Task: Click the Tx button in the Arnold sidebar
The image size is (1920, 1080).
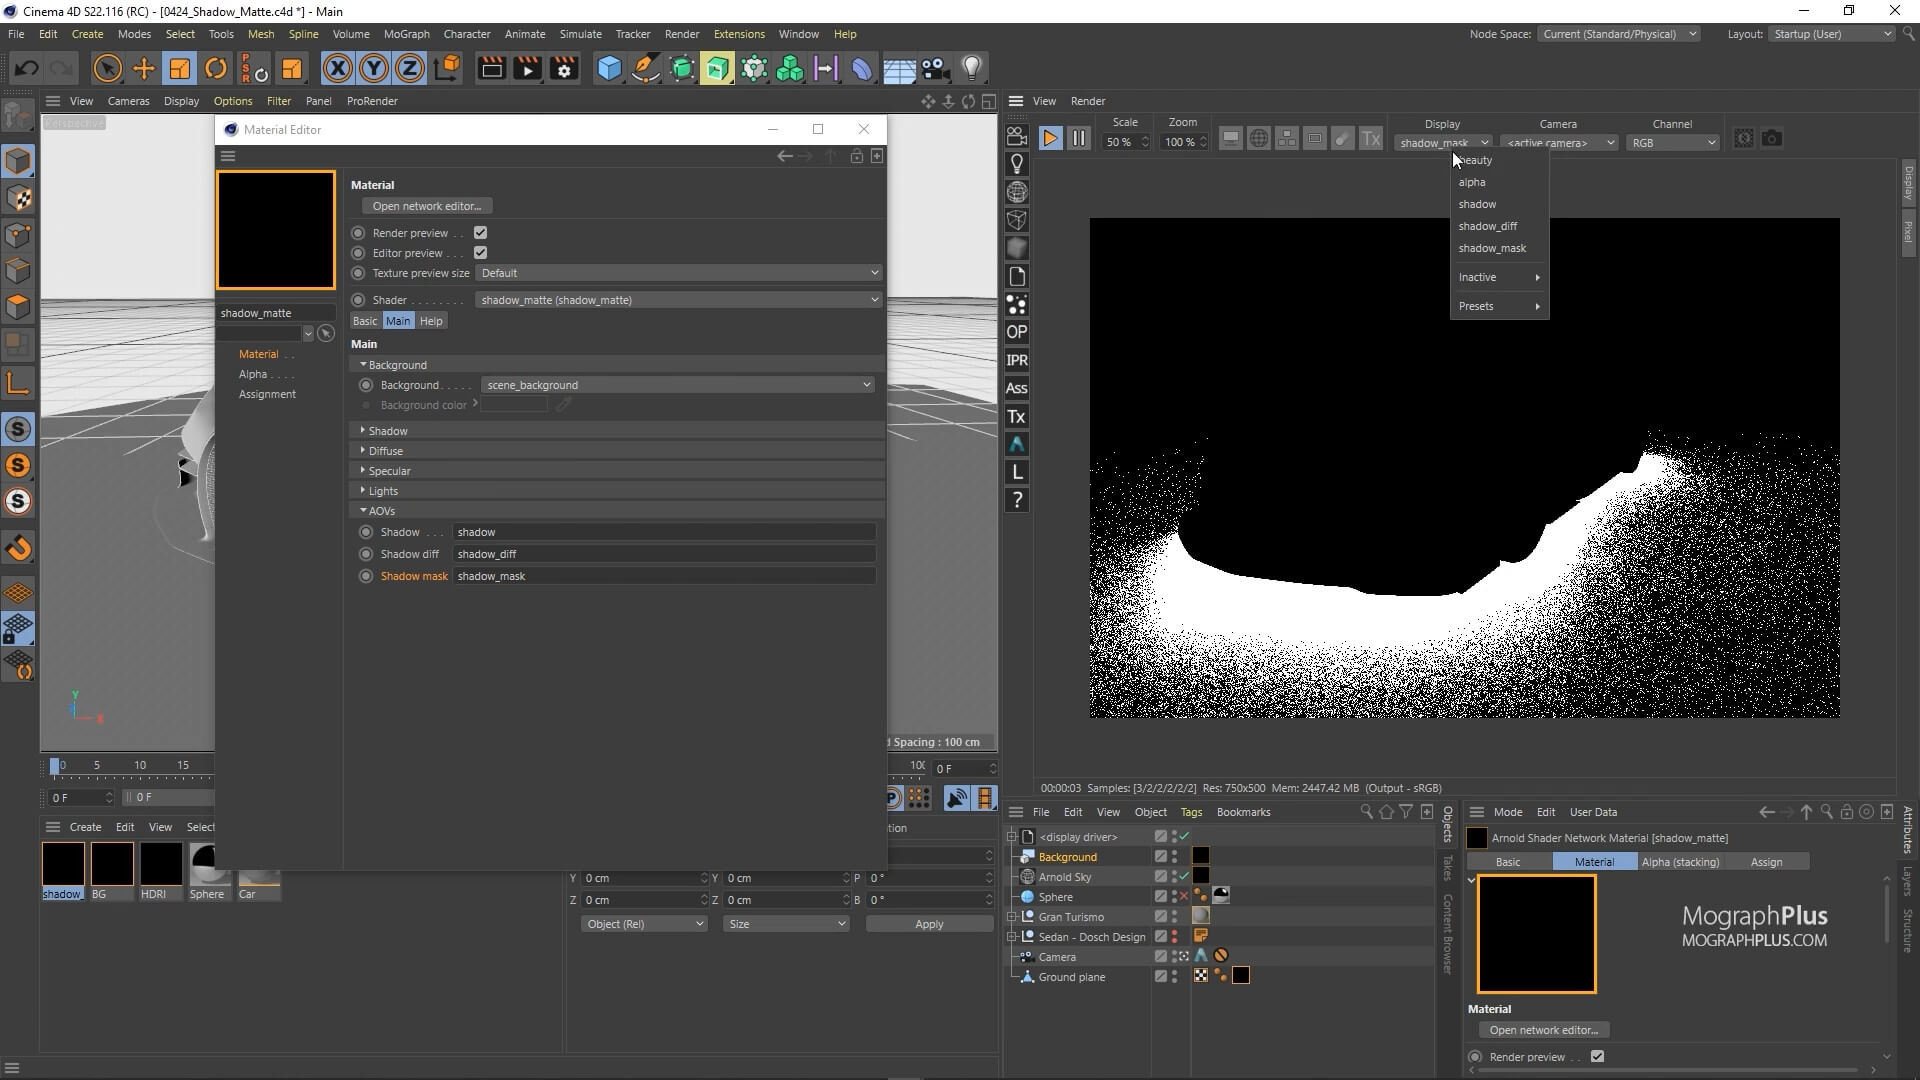Action: click(x=1016, y=417)
